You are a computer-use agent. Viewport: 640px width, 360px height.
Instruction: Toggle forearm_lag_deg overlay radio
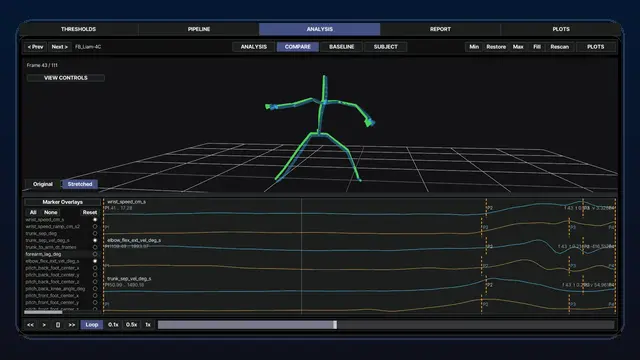point(95,254)
